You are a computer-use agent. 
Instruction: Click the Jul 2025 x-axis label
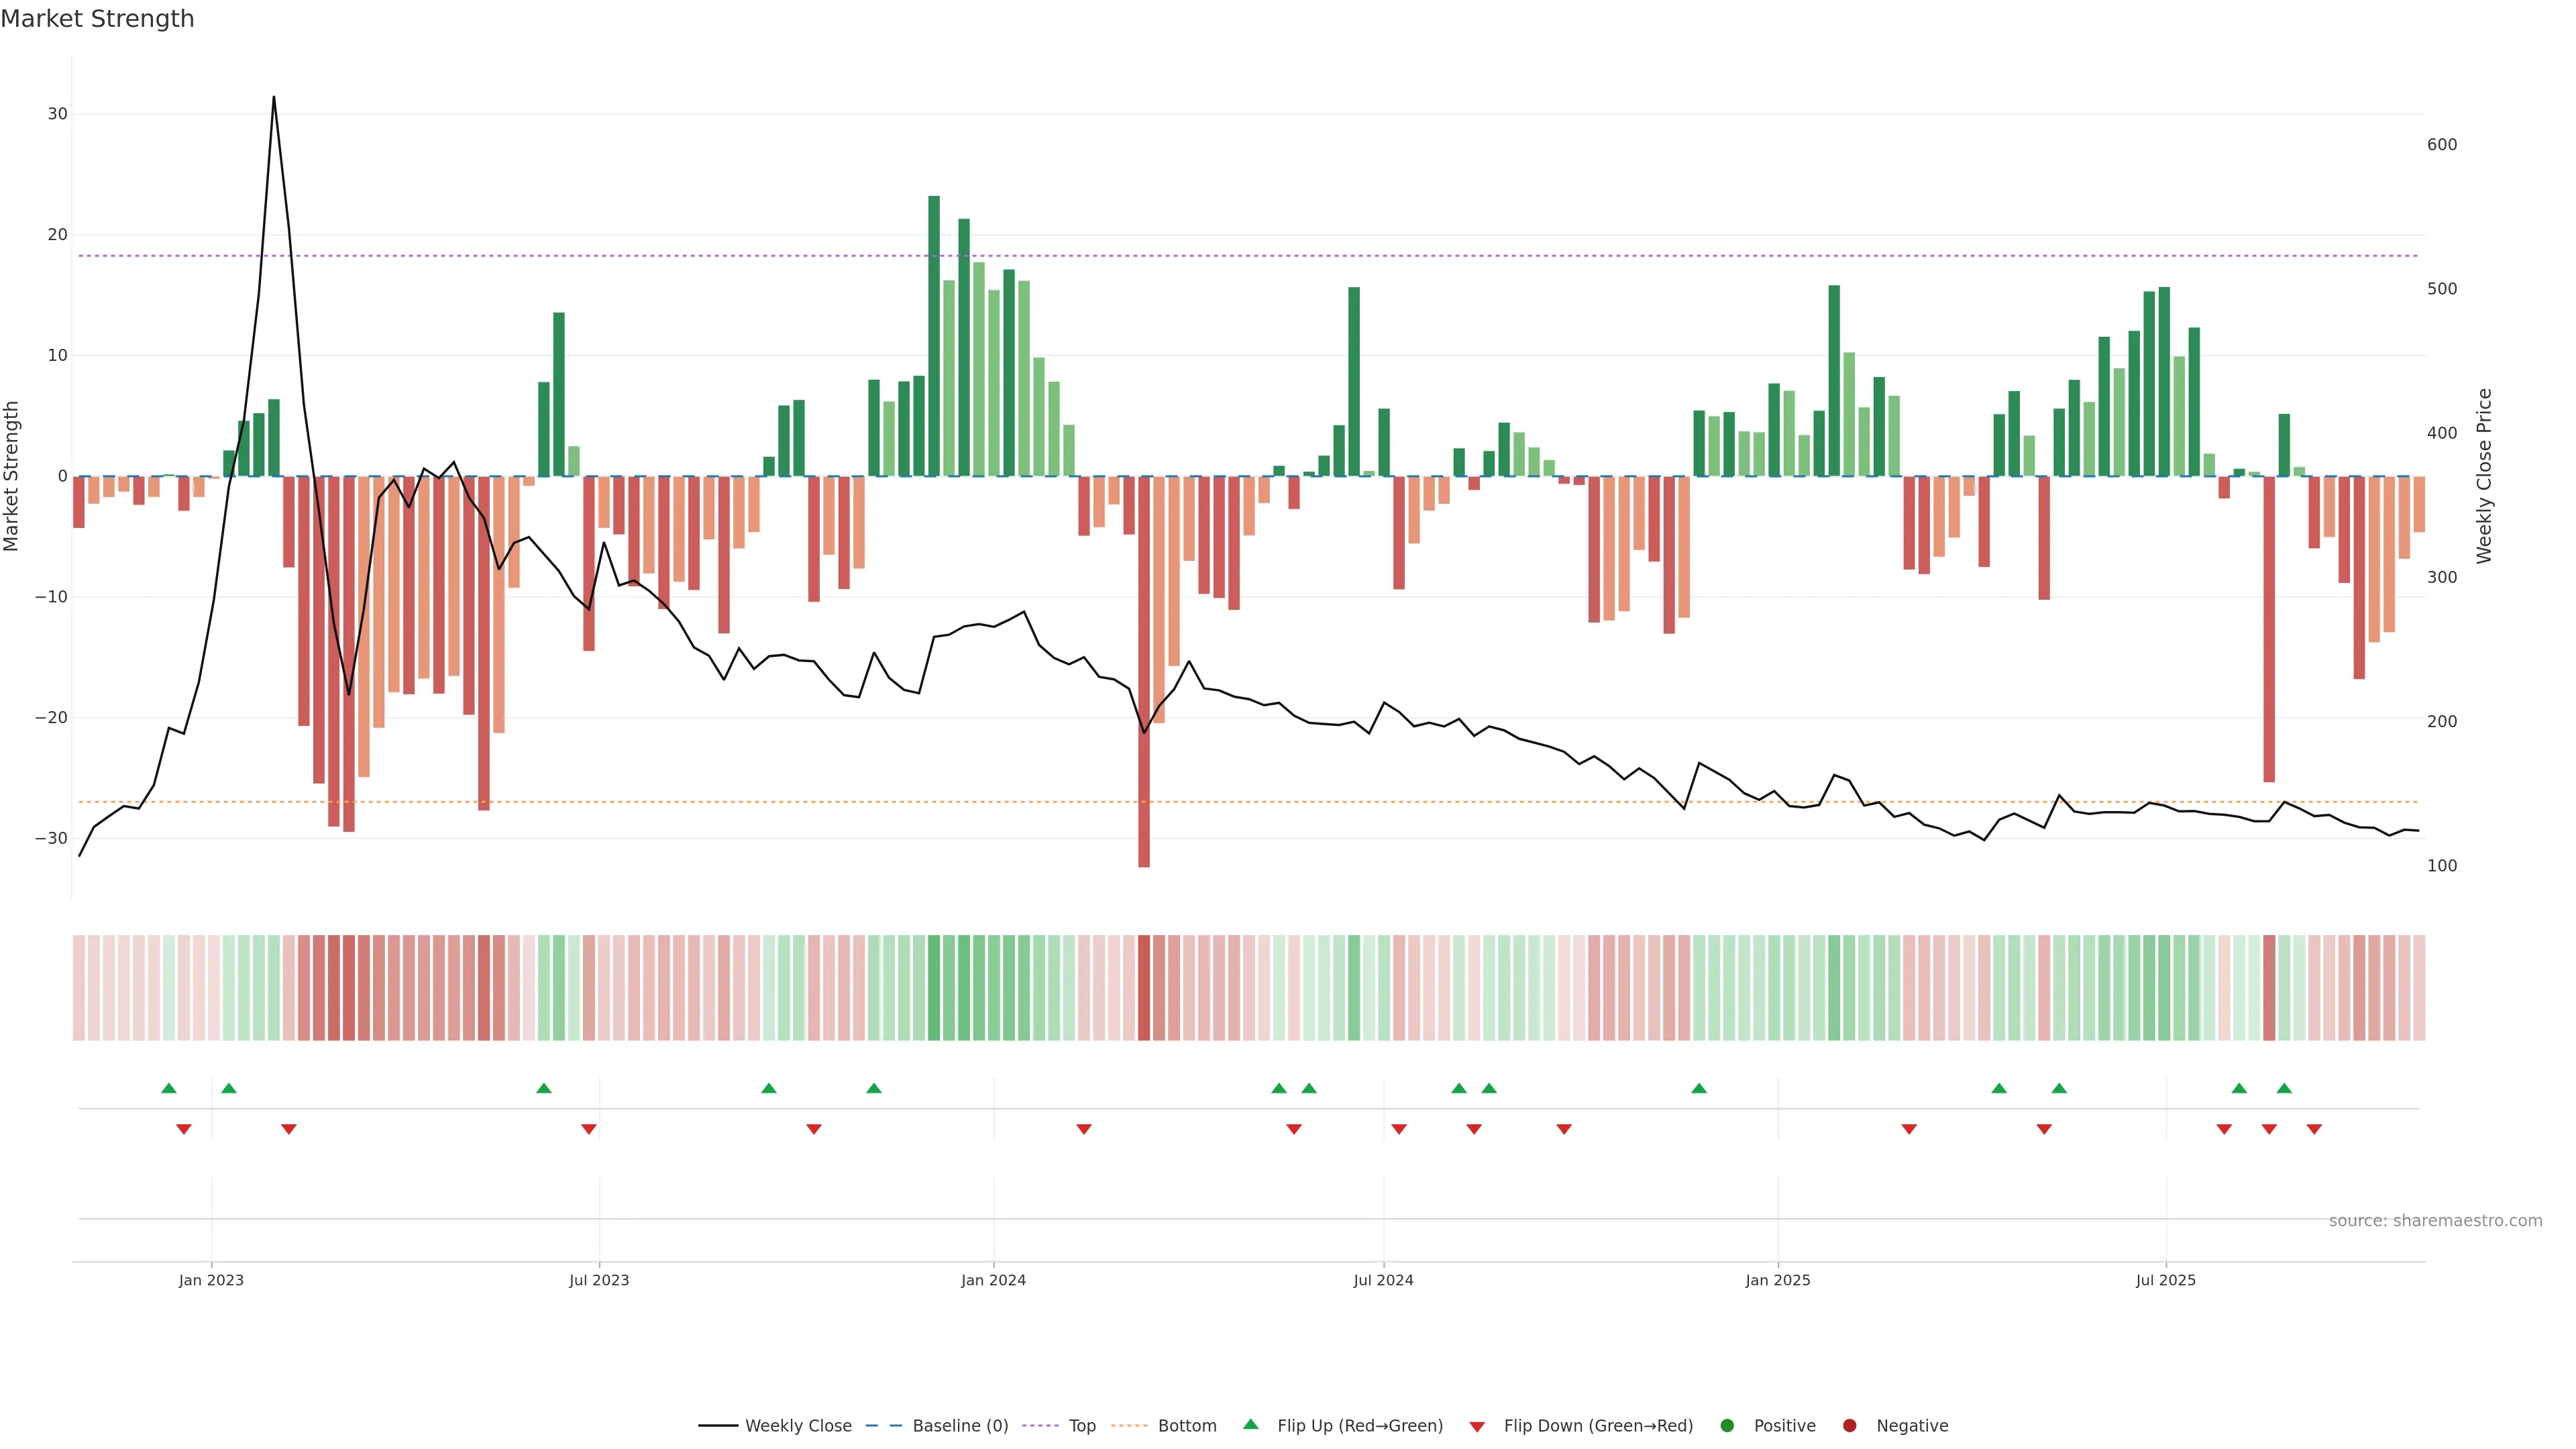(x=2165, y=1280)
